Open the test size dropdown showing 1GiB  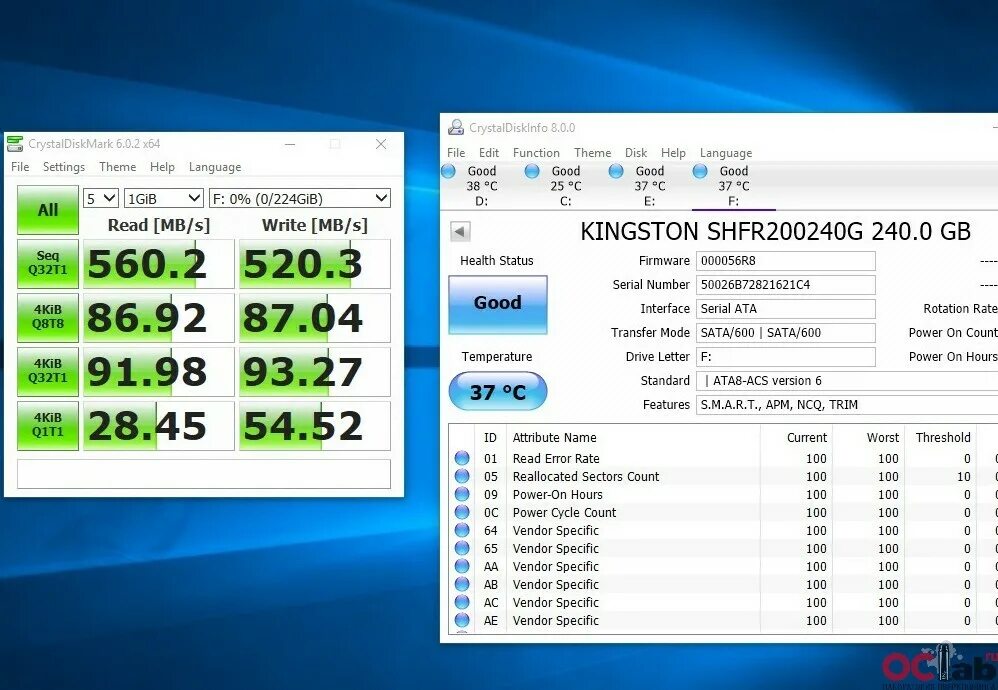tap(164, 199)
